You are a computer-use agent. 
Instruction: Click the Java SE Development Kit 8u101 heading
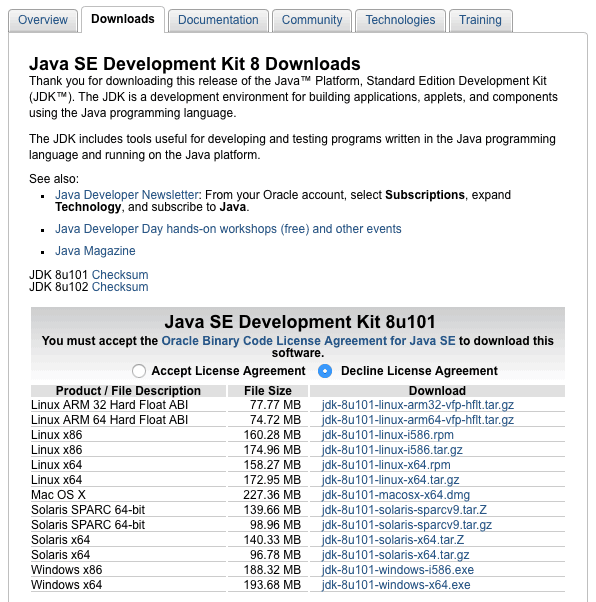pyautogui.click(x=300, y=322)
